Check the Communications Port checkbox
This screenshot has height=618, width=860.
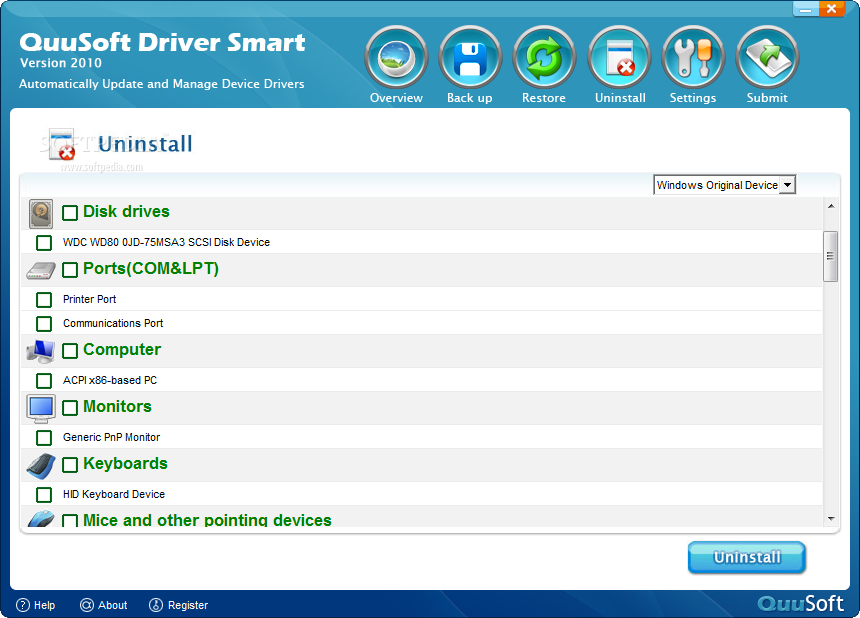(44, 324)
